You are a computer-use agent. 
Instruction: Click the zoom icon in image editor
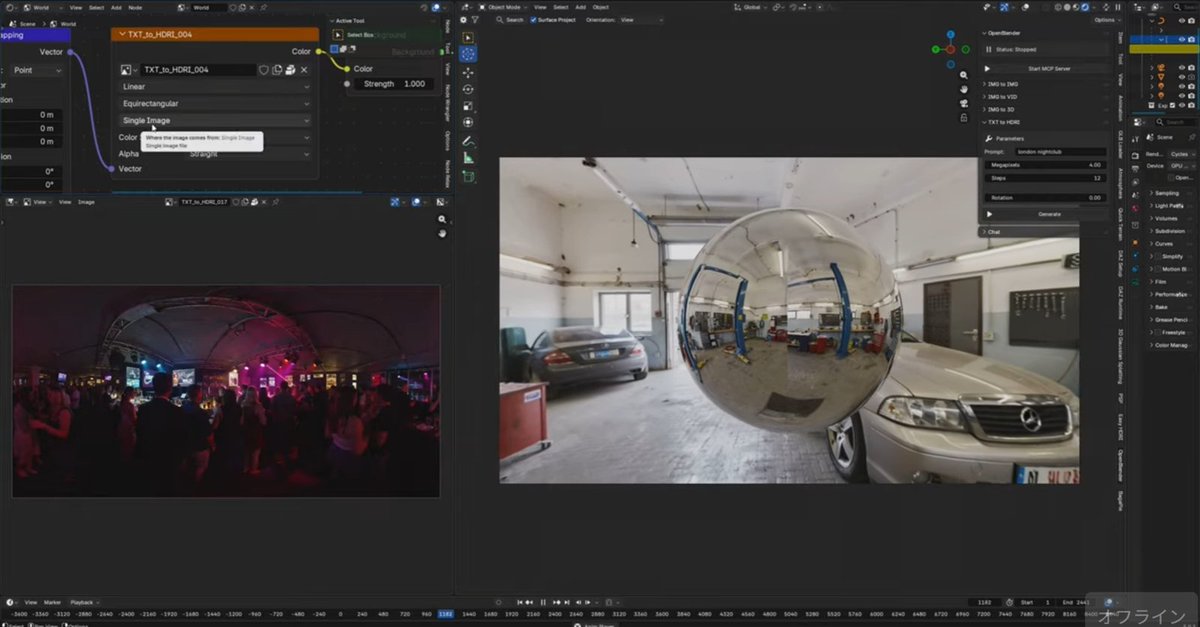click(442, 219)
